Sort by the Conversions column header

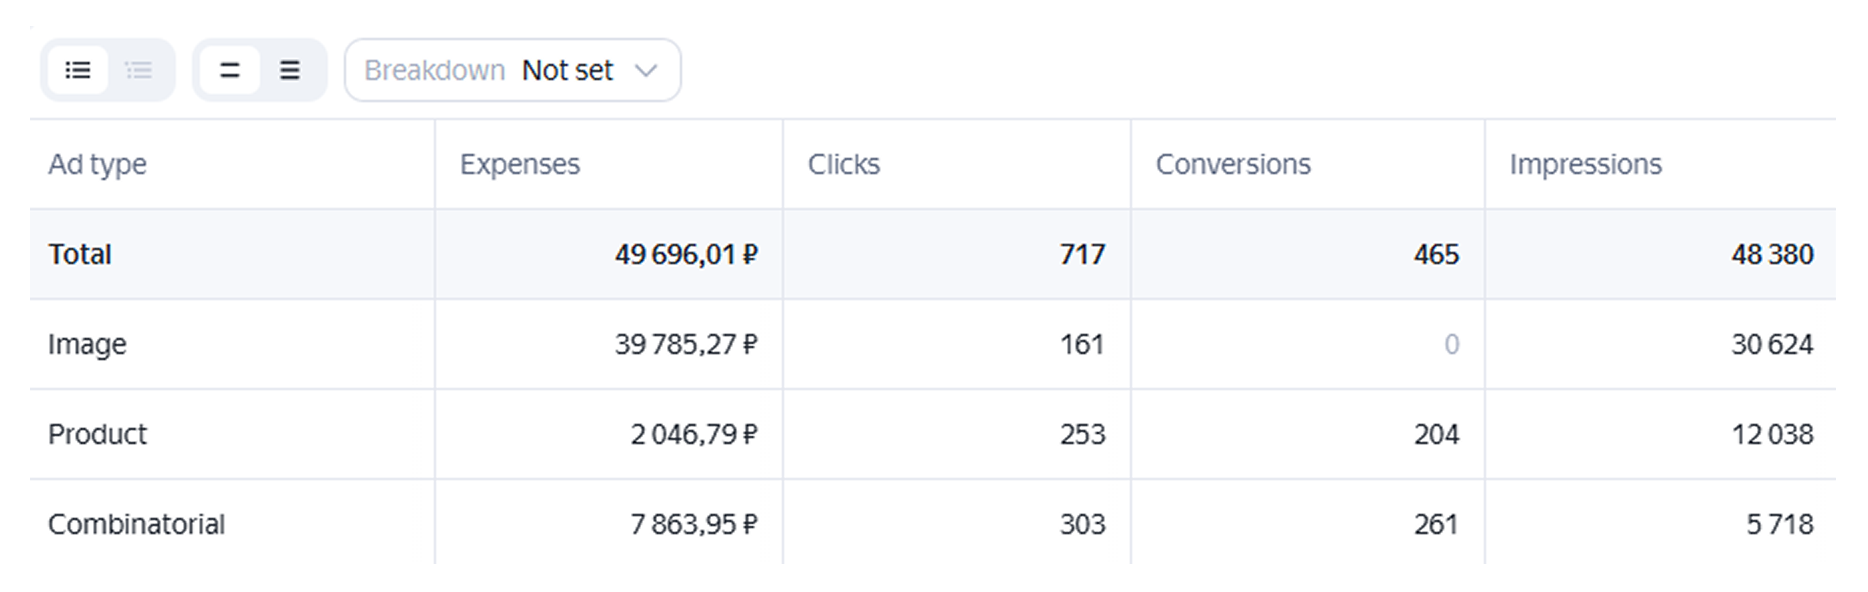click(1233, 164)
